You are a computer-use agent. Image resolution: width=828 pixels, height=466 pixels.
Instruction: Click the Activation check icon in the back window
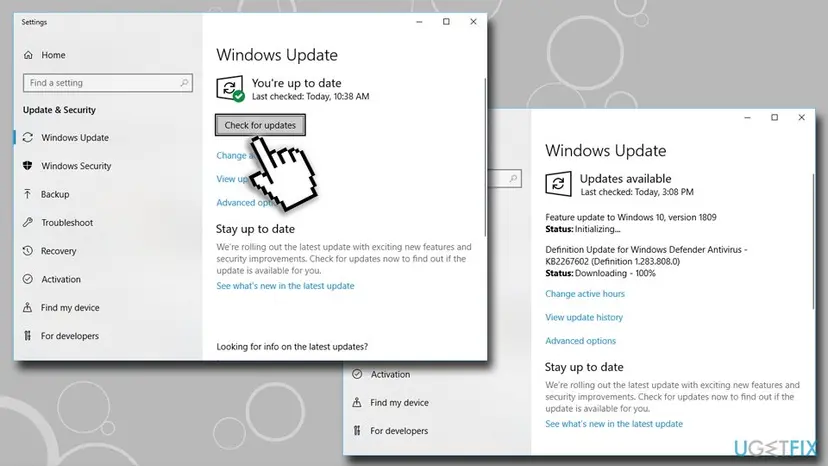(x=357, y=374)
